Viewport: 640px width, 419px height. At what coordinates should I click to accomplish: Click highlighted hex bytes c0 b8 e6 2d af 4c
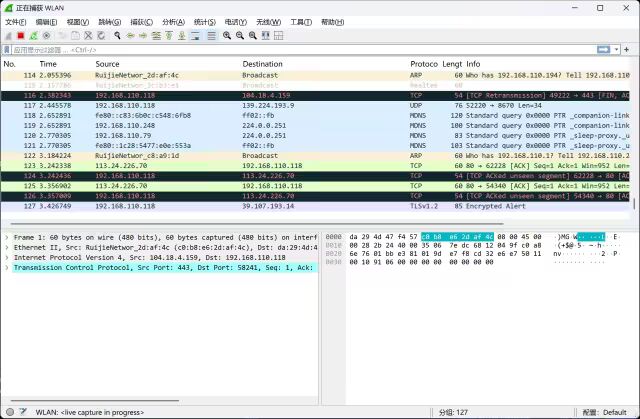pyautogui.click(x=457, y=237)
